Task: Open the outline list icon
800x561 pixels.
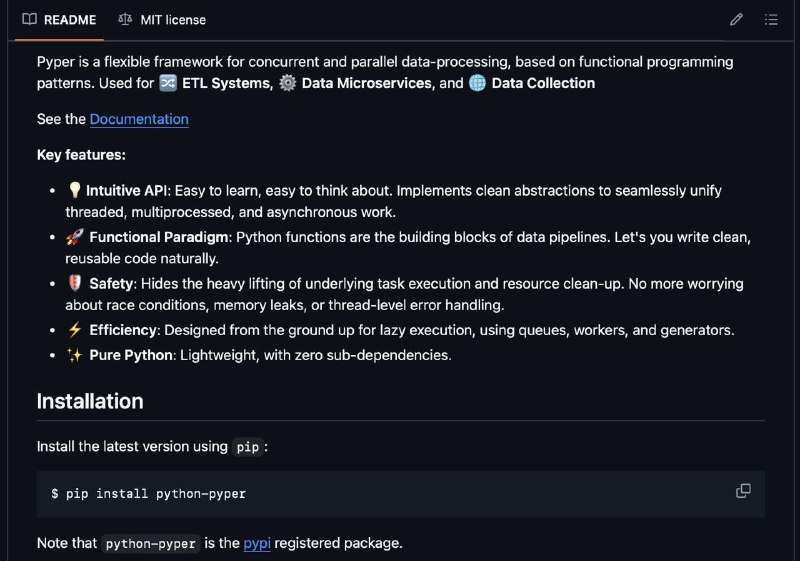Action: [x=771, y=20]
